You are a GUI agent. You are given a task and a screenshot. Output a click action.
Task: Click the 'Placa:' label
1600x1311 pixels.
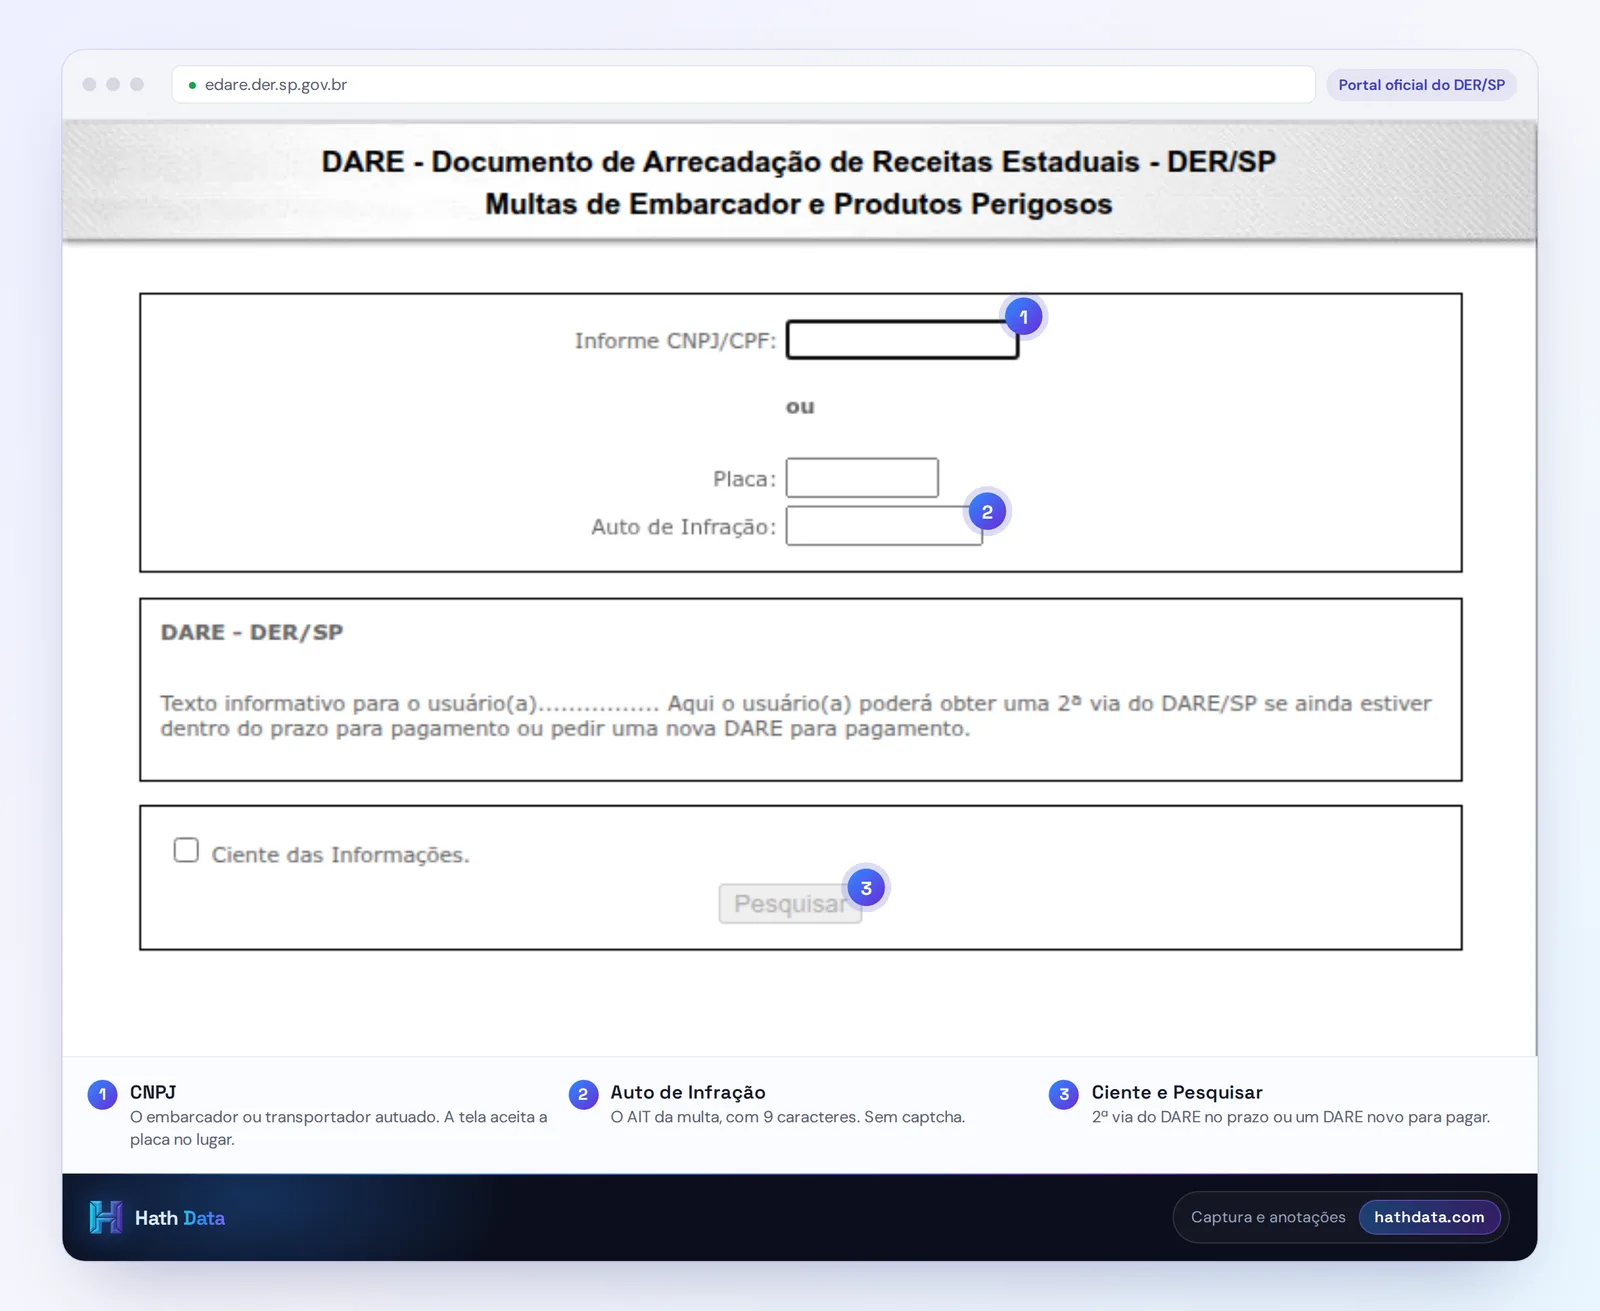[744, 479]
